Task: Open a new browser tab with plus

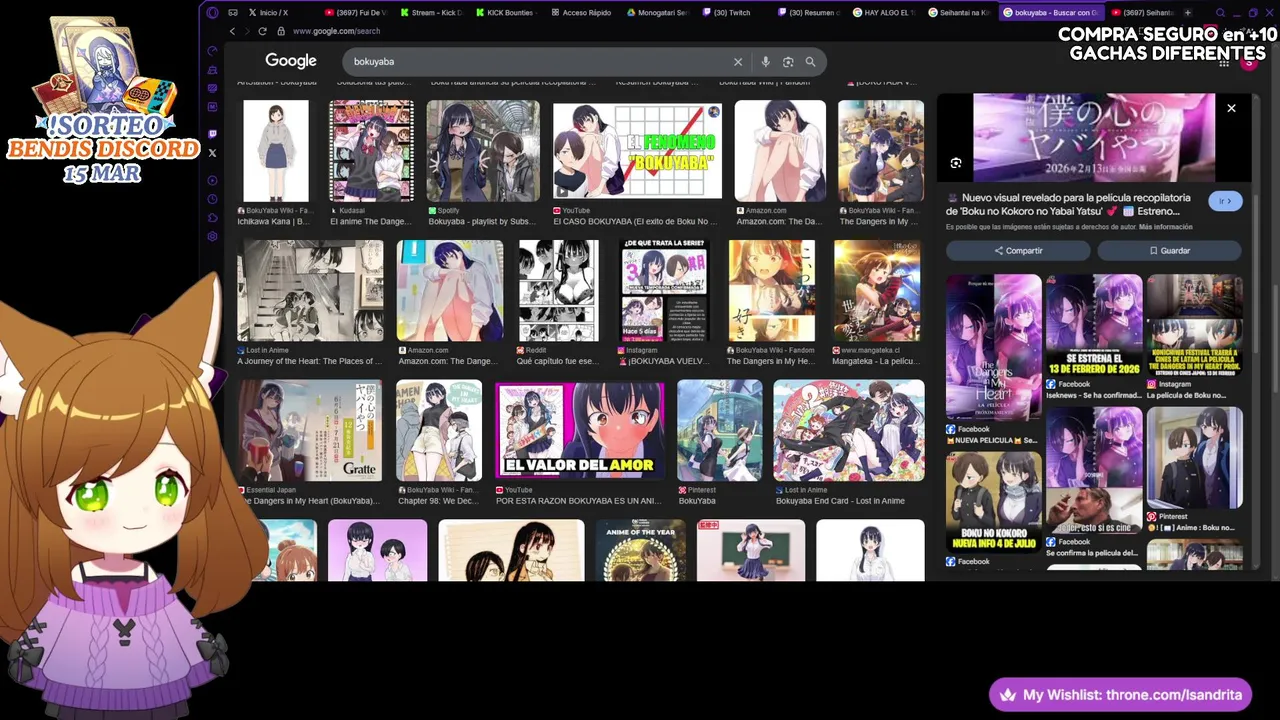Action: [1187, 12]
